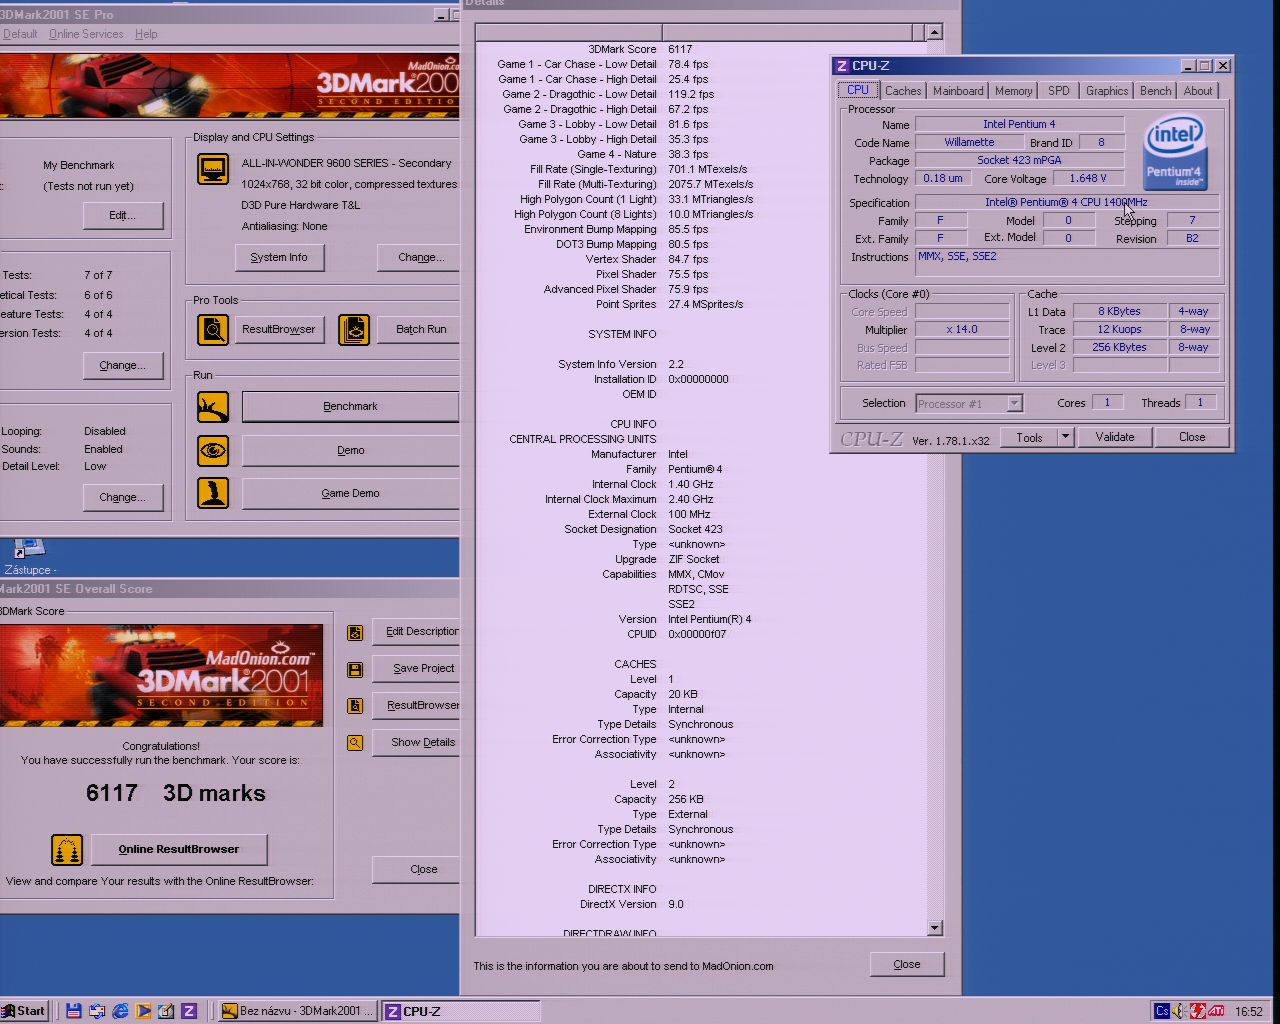Open the Processor #1 selection dropdown
The height and width of the screenshot is (1024, 1280).
pyautogui.click(x=969, y=403)
